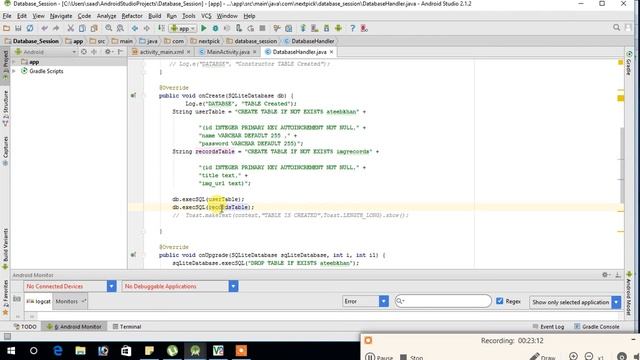
Task: Toggle the Regex checkbox
Action: [x=500, y=301]
